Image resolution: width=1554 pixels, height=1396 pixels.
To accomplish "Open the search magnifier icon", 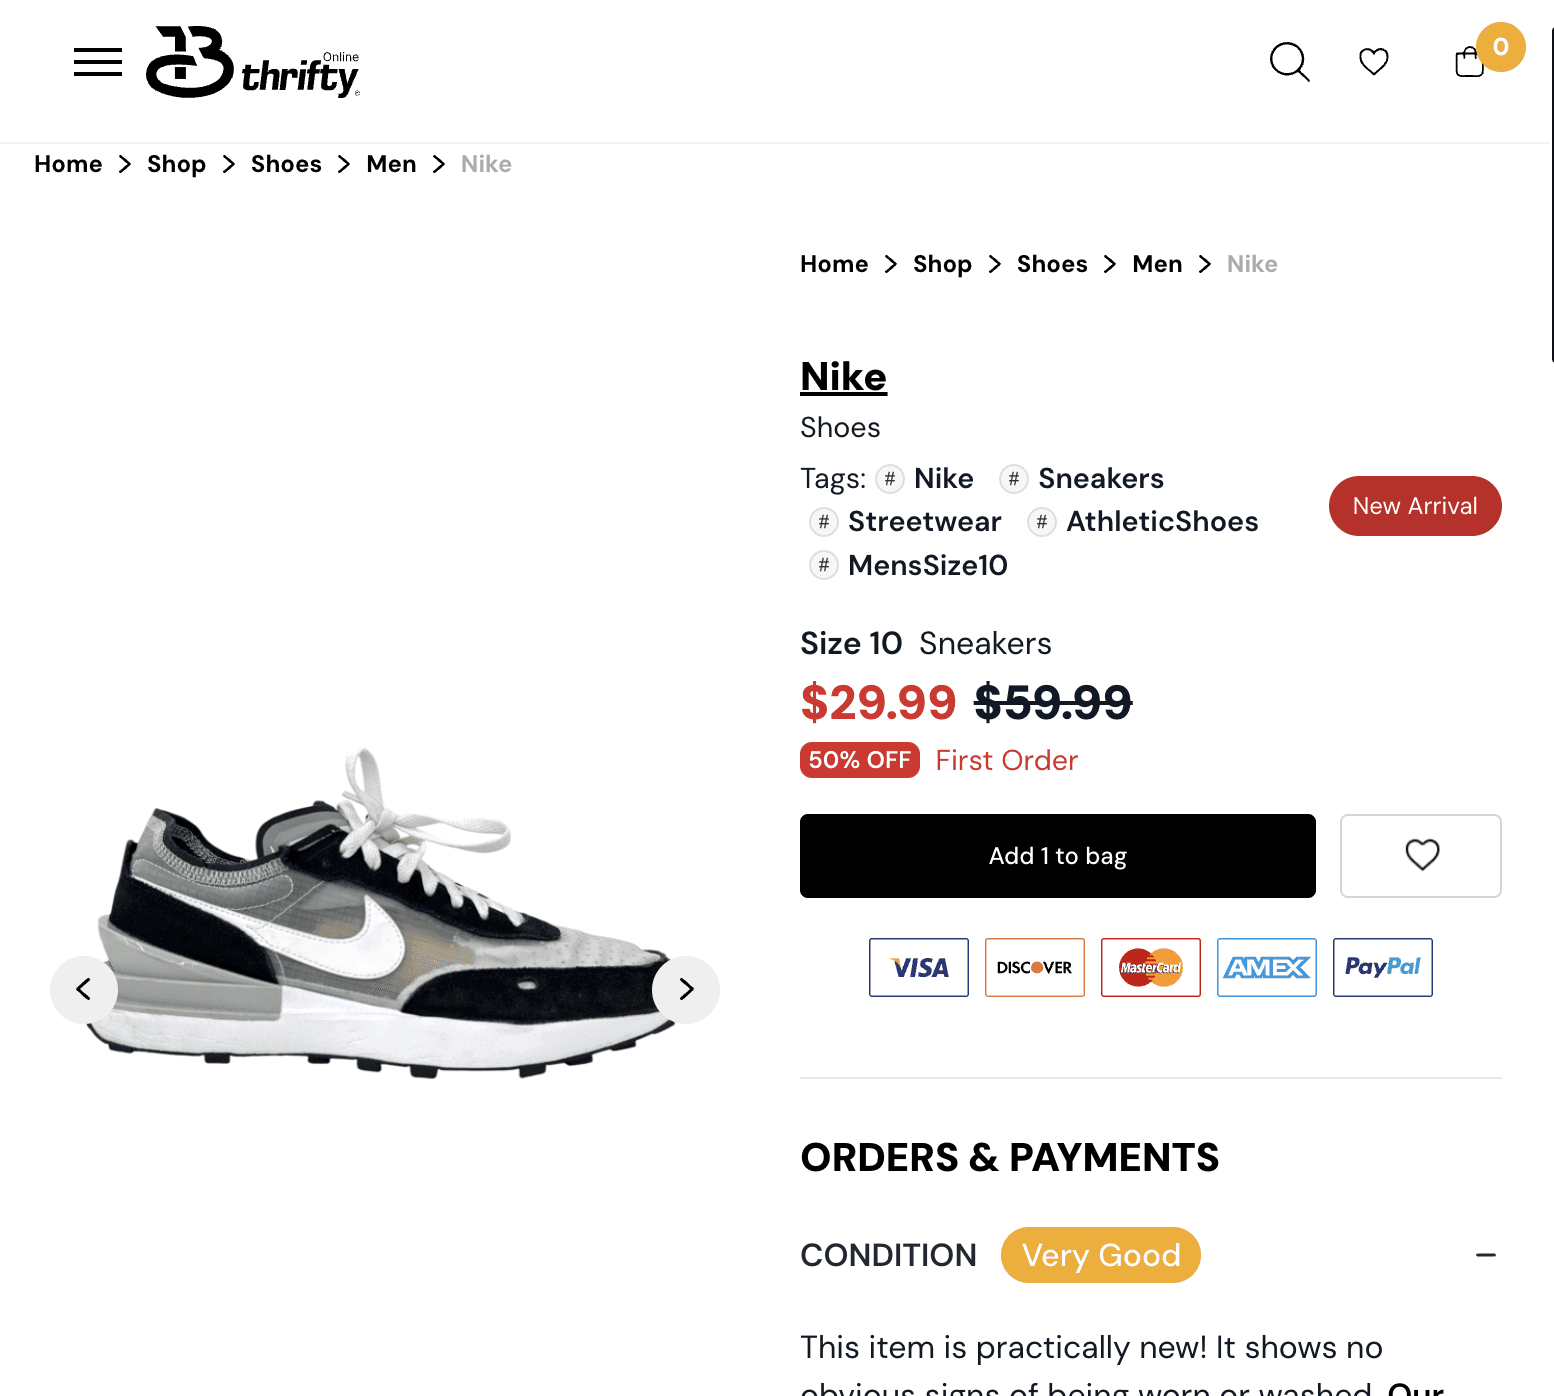I will click(x=1289, y=62).
